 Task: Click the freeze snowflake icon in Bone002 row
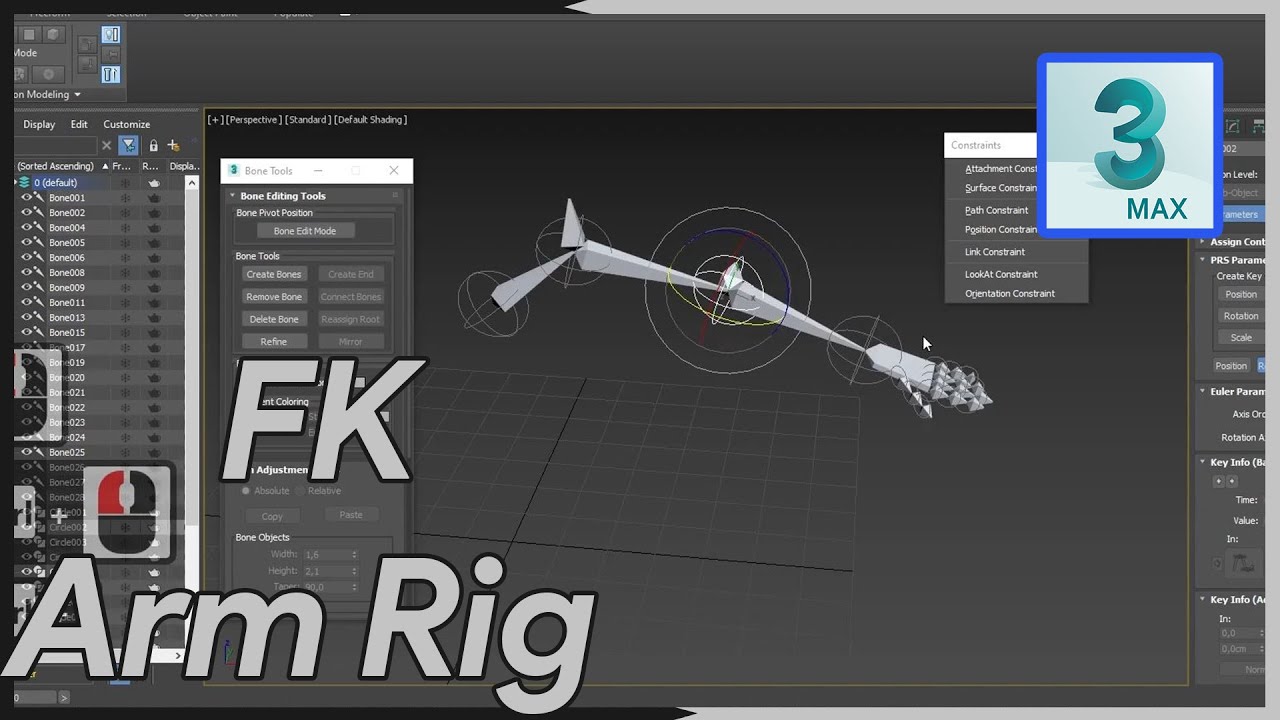click(124, 213)
